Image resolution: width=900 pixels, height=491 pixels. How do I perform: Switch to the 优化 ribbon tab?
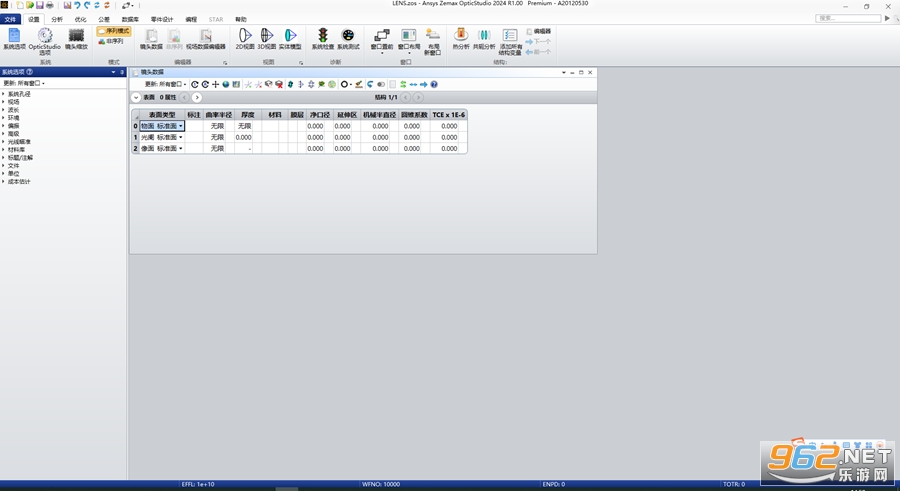pos(80,19)
